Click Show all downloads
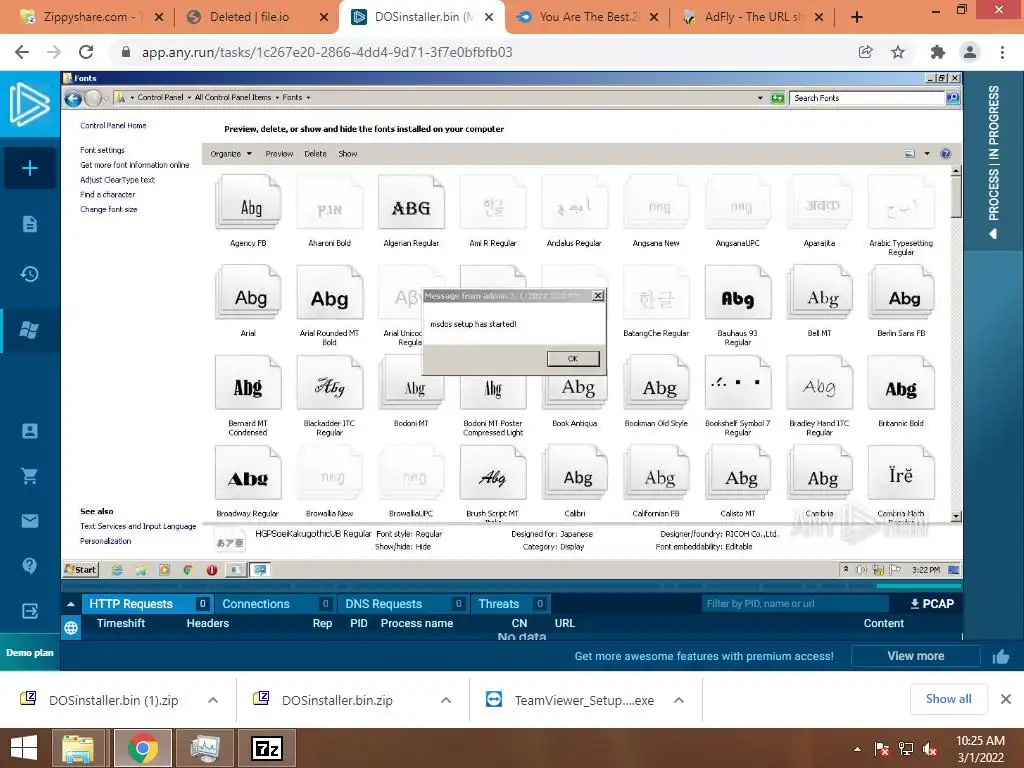This screenshot has width=1024, height=768. click(948, 699)
